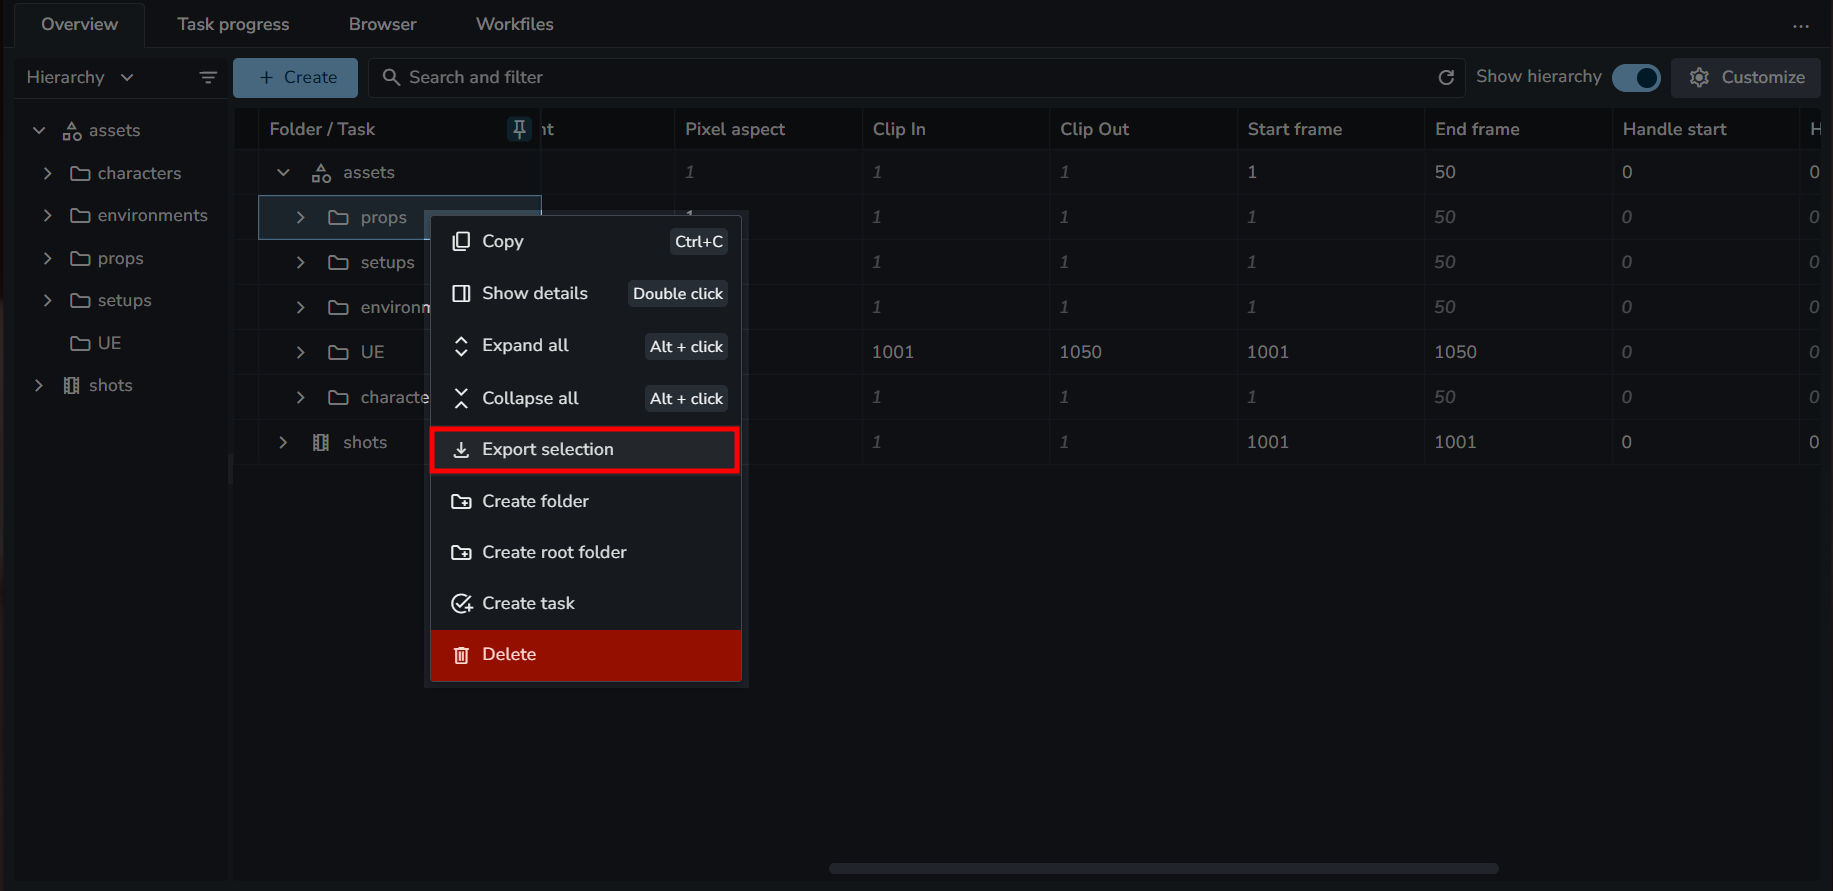Select Delete in the context menu
Image resolution: width=1833 pixels, height=891 pixels.
[585, 655]
